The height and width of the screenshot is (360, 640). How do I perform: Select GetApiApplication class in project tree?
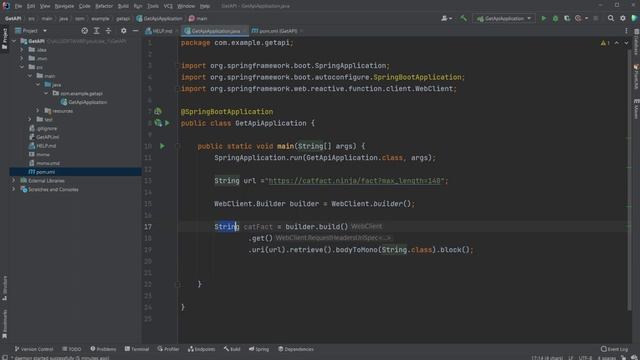(x=84, y=102)
